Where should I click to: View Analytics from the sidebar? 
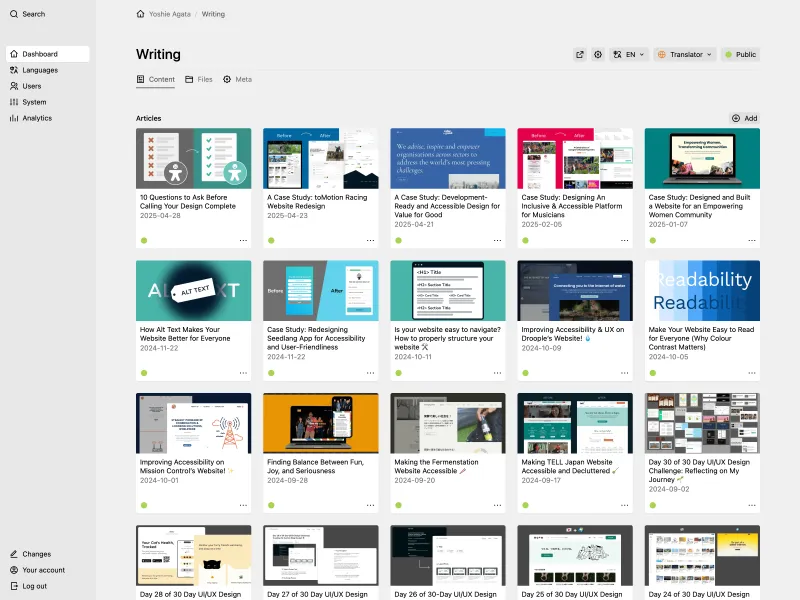pyautogui.click(x=37, y=118)
